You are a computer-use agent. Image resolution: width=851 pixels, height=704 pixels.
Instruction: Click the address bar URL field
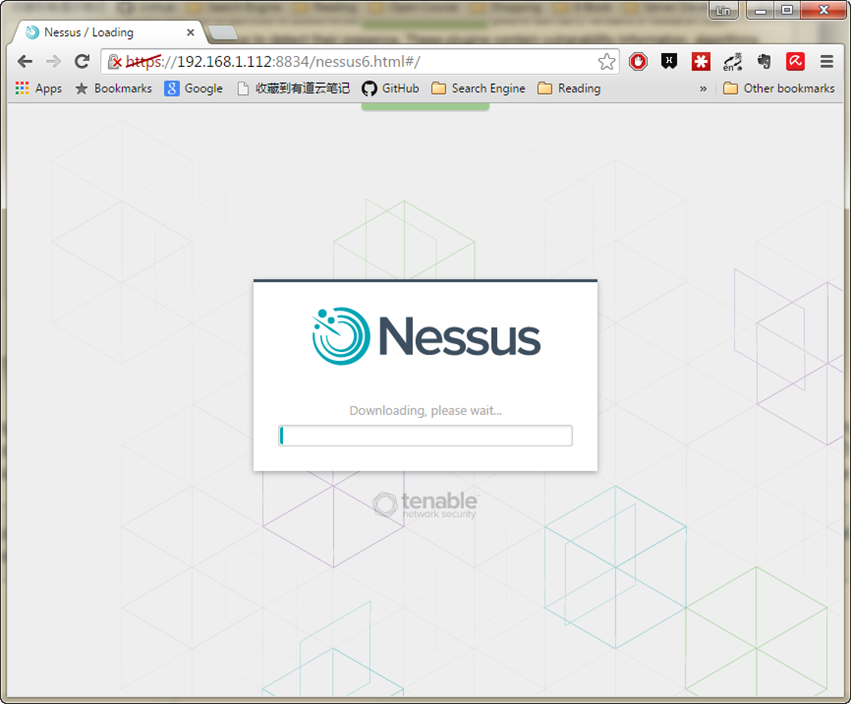pyautogui.click(x=358, y=61)
